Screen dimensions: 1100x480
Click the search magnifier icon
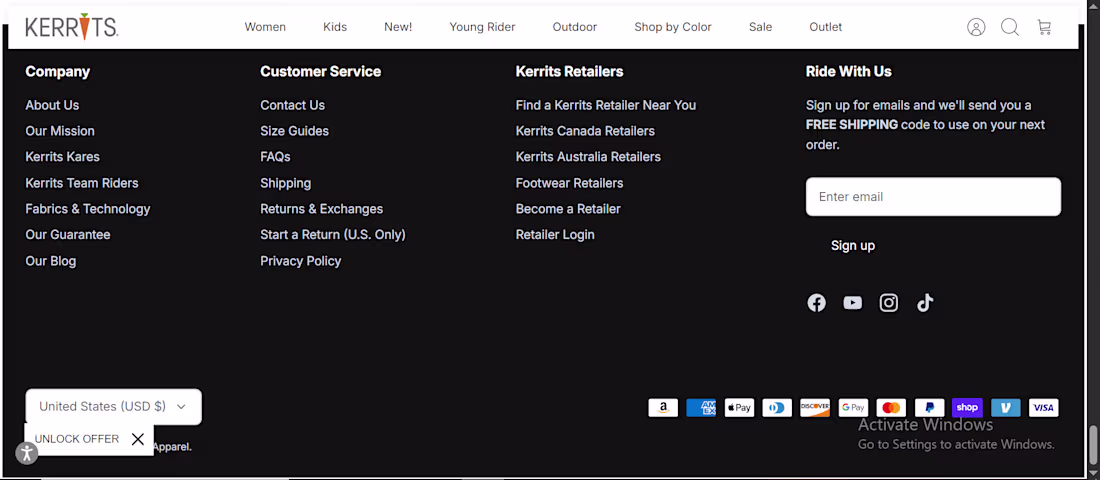coord(1010,27)
